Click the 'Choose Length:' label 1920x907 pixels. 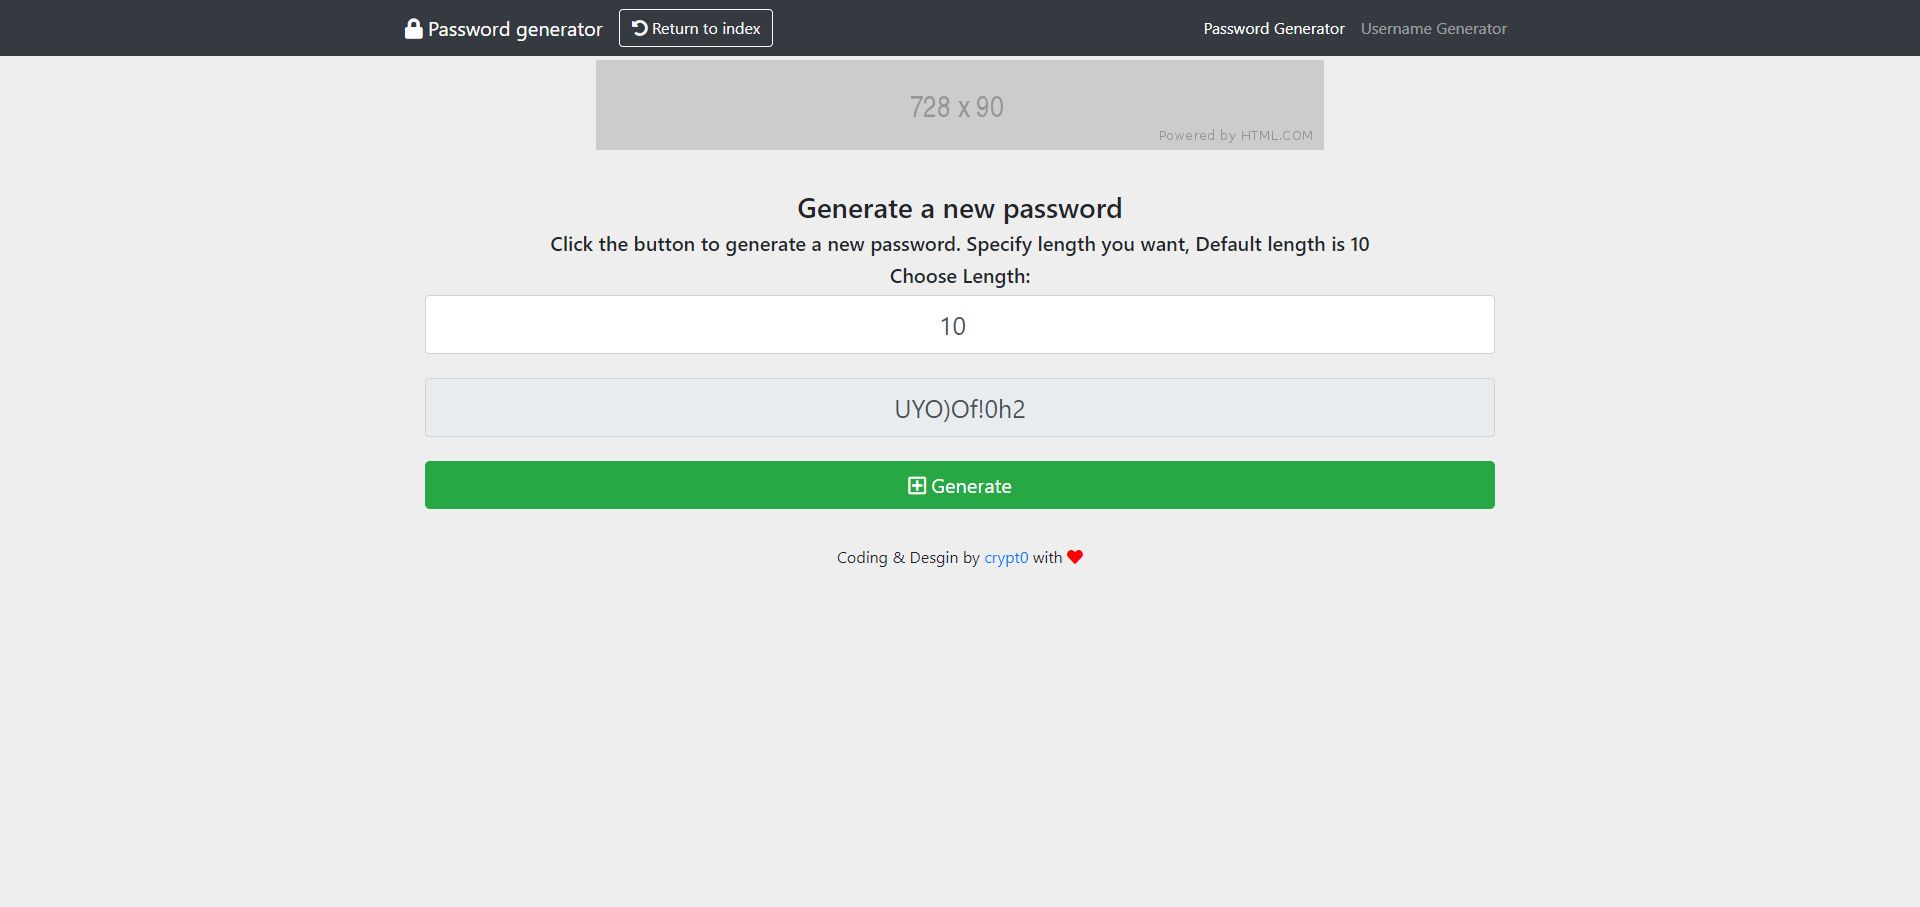tap(960, 276)
